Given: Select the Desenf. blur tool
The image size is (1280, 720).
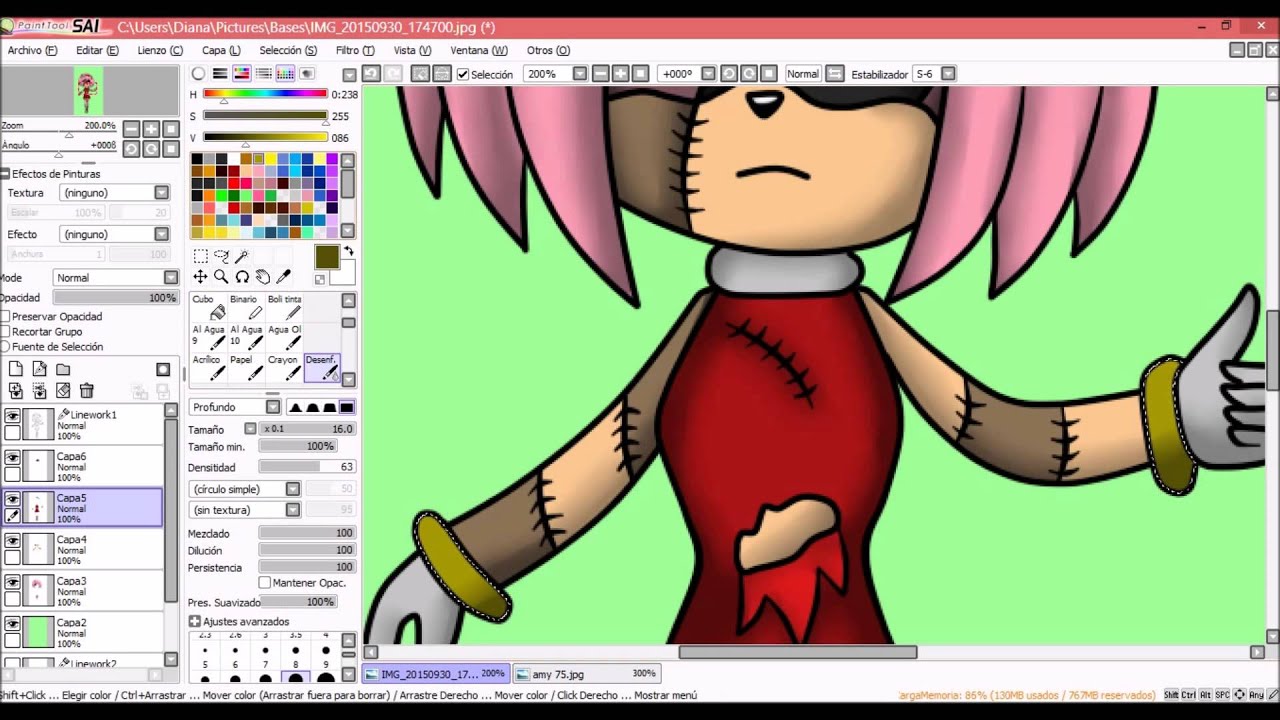Looking at the screenshot, I should pos(322,367).
